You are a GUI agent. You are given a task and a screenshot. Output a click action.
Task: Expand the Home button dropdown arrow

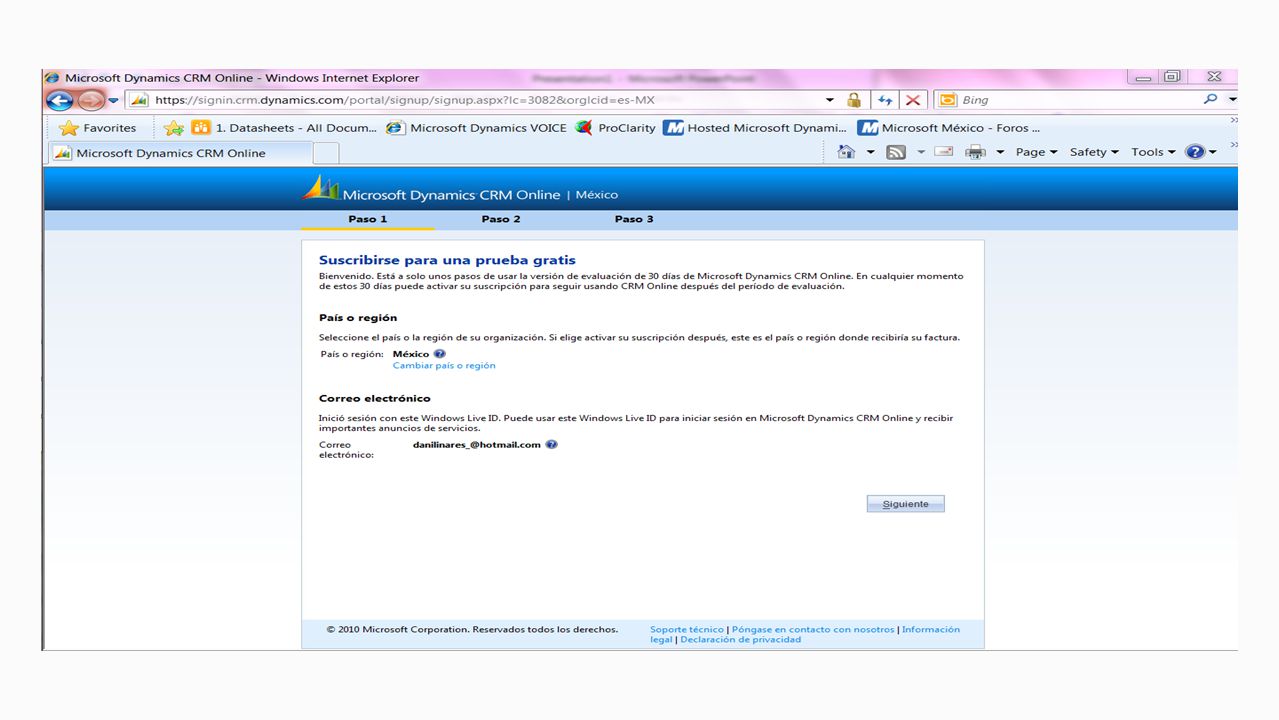[870, 152]
